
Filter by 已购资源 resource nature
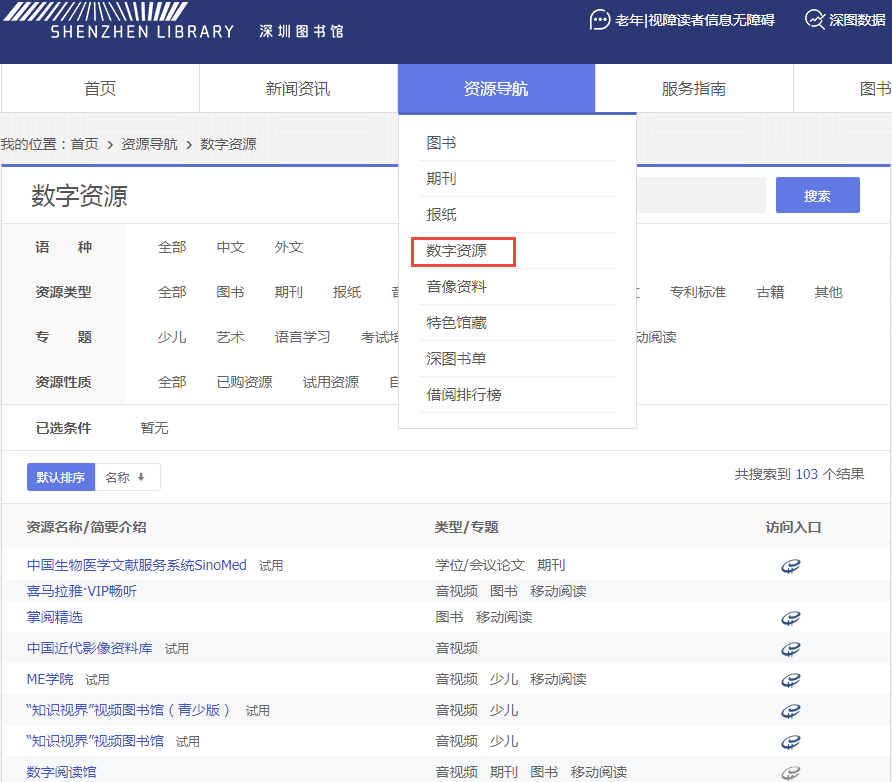point(245,382)
